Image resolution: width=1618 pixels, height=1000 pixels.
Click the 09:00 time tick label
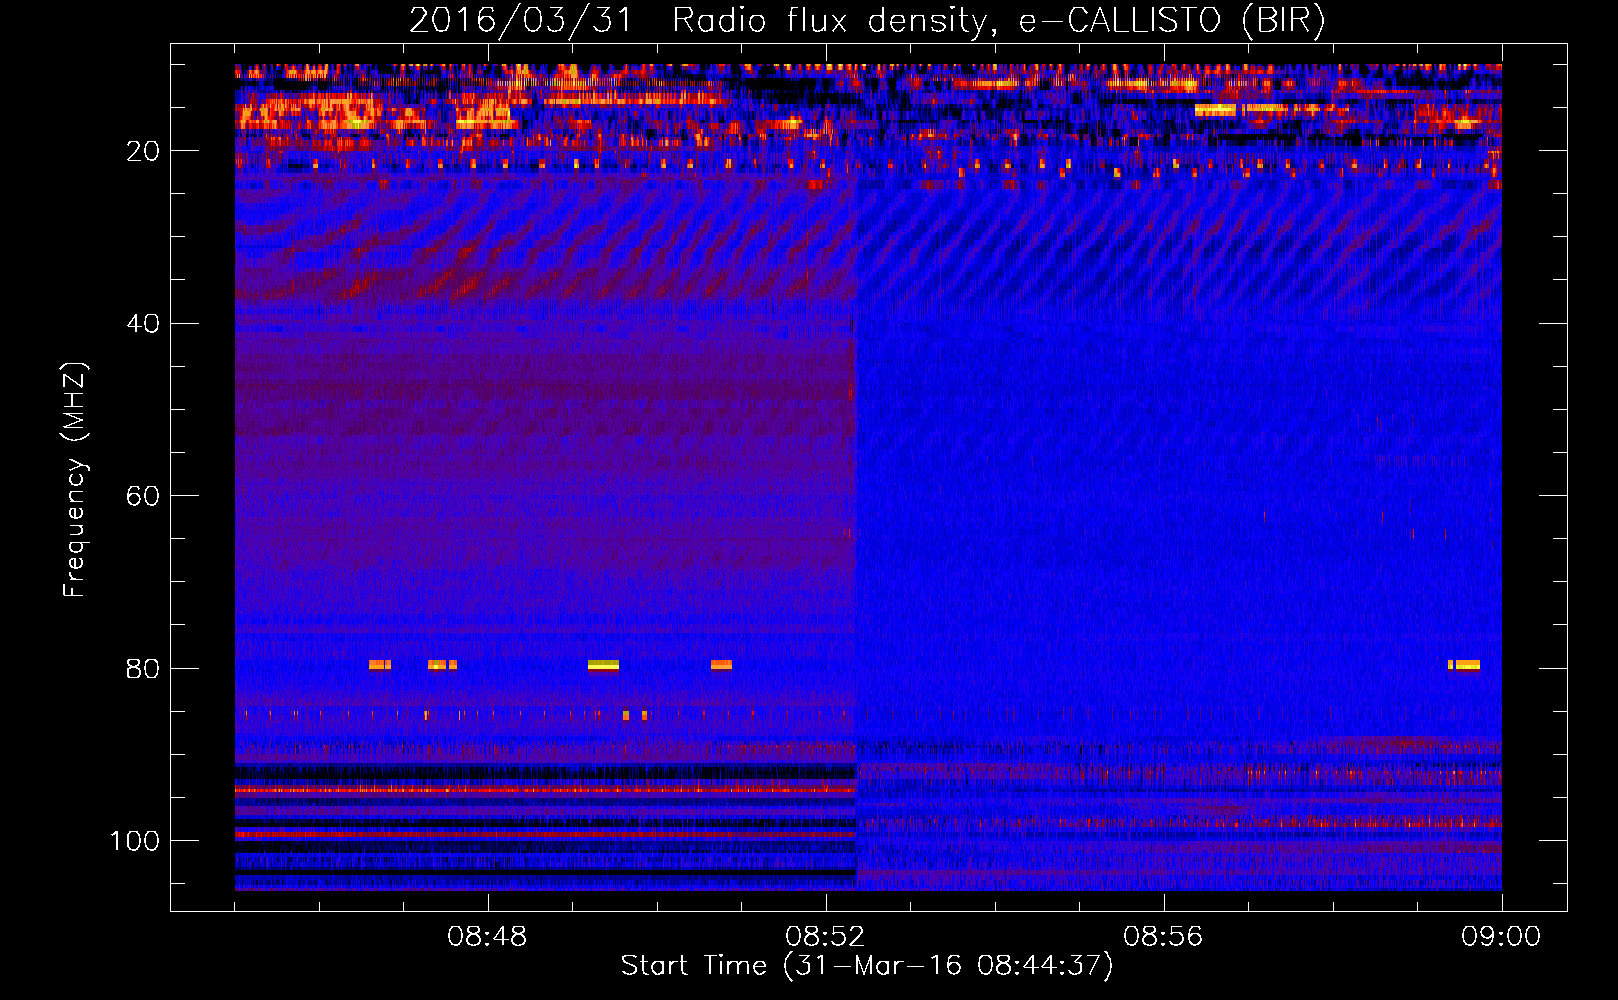(1501, 937)
